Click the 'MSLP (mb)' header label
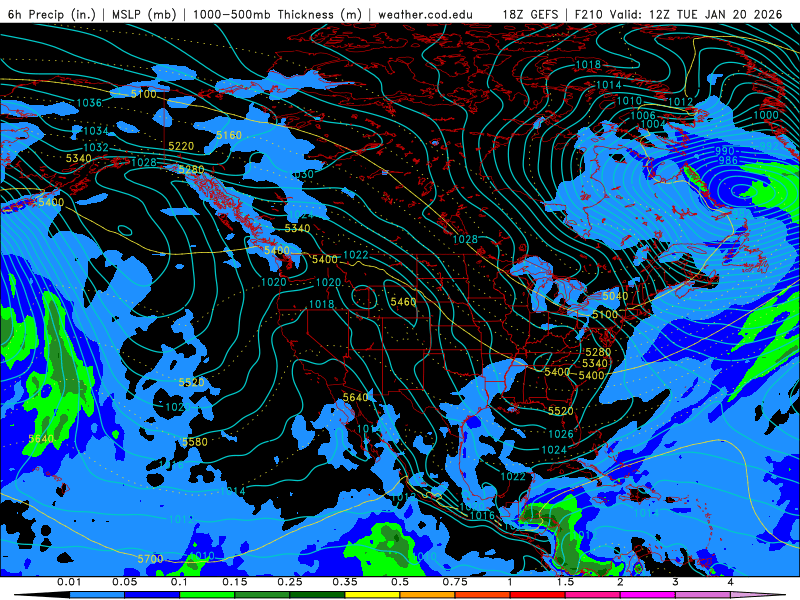Screen dimensions: 800x600 point(144,14)
